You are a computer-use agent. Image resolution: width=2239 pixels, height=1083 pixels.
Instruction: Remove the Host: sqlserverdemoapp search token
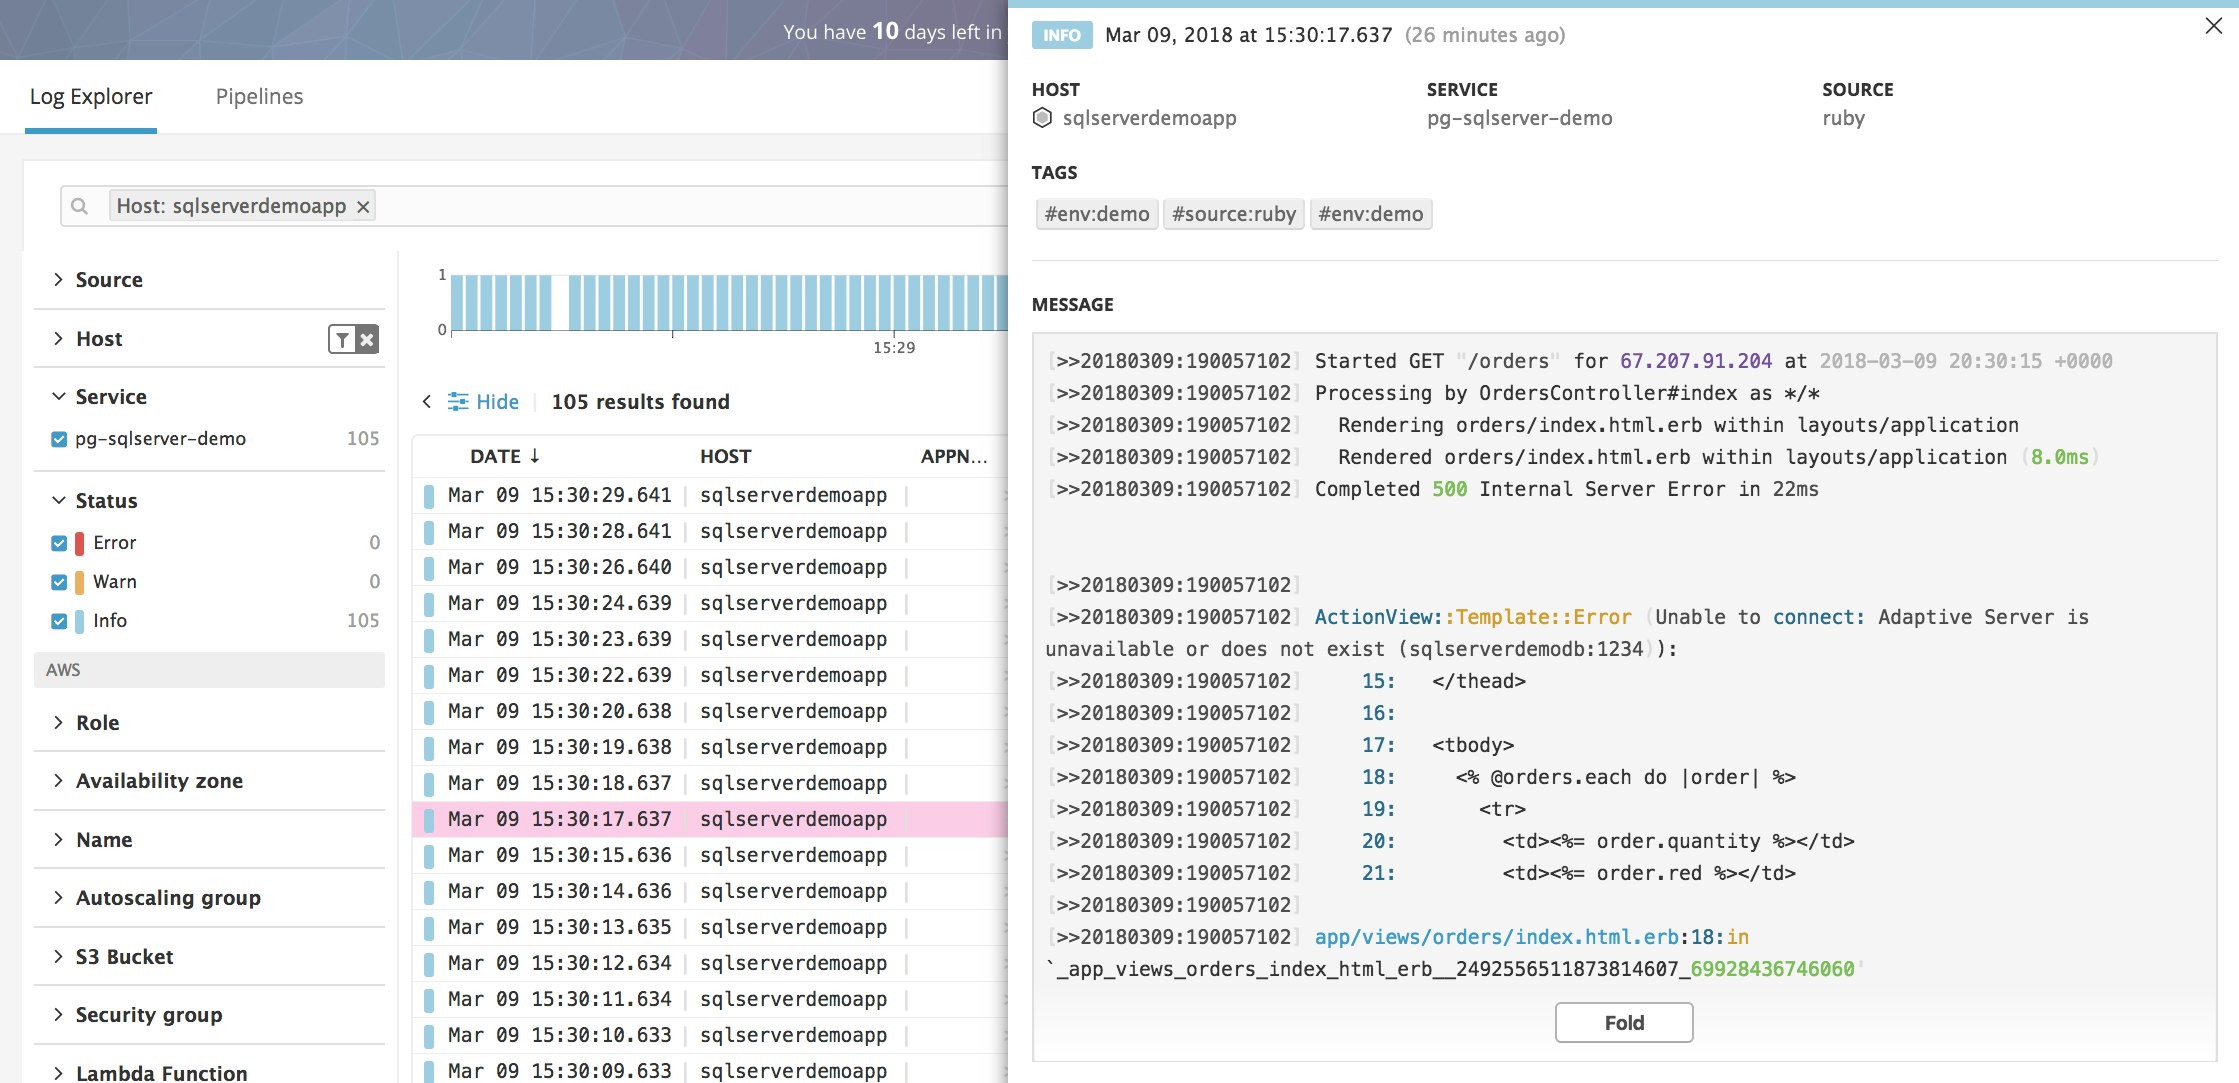tap(362, 206)
